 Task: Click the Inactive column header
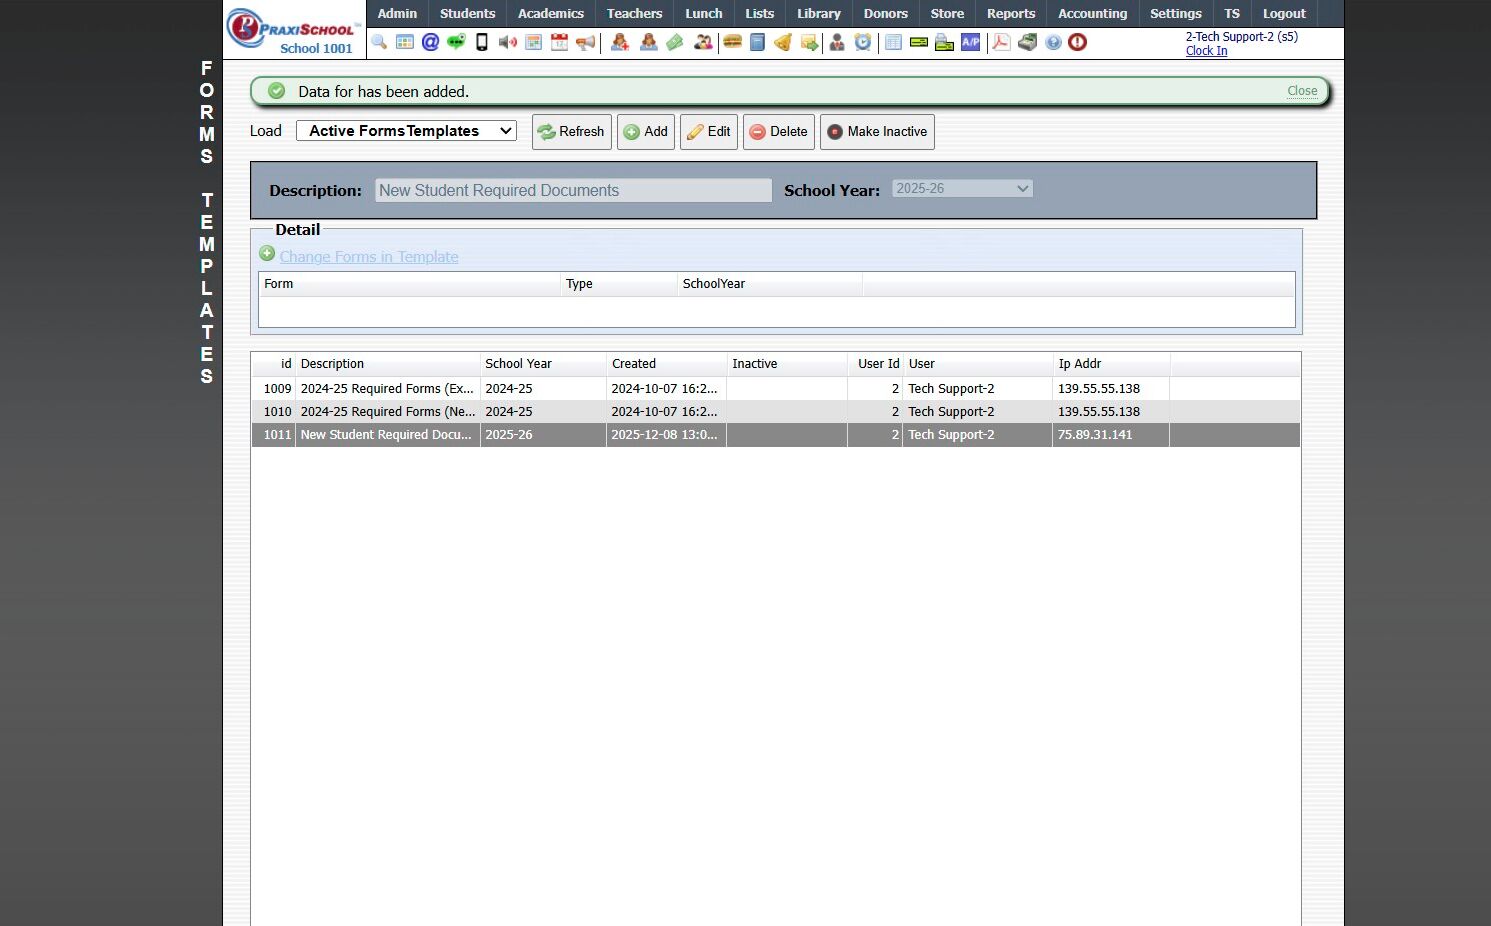pos(787,364)
